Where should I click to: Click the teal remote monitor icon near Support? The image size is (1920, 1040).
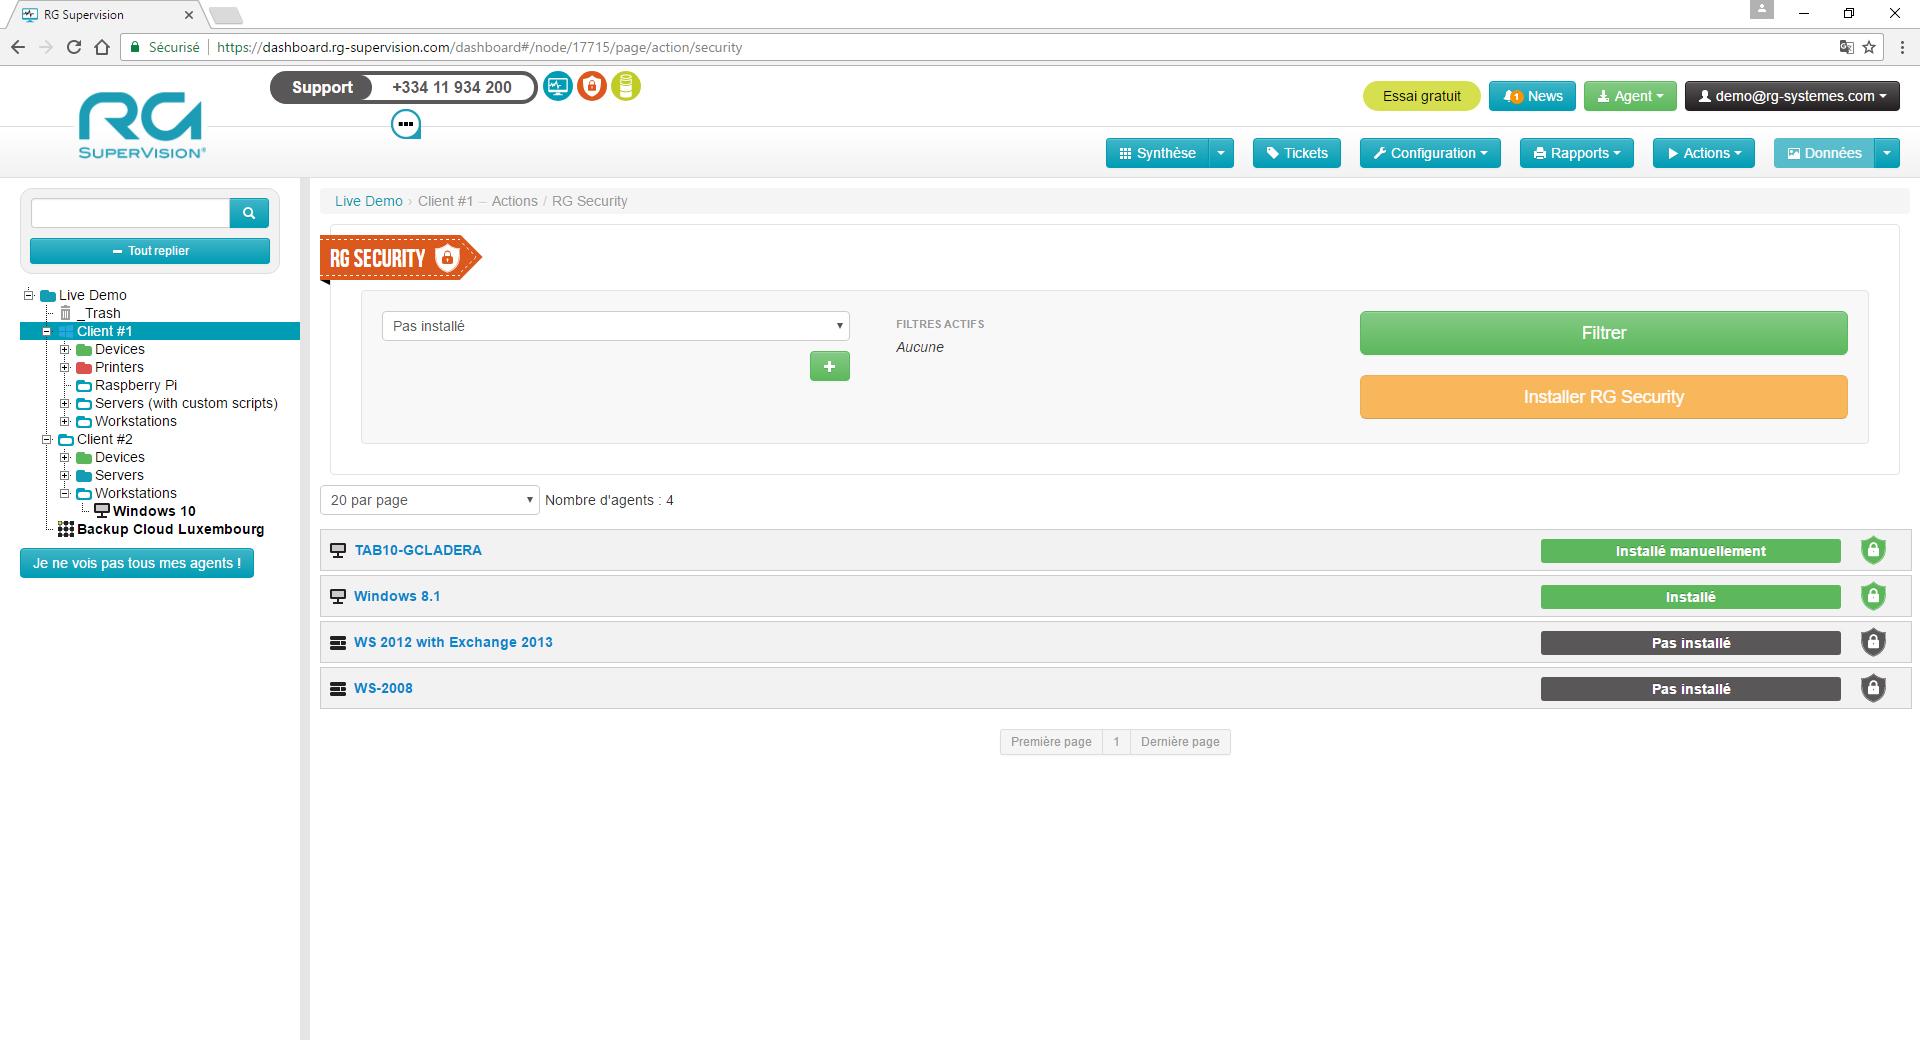click(x=558, y=87)
